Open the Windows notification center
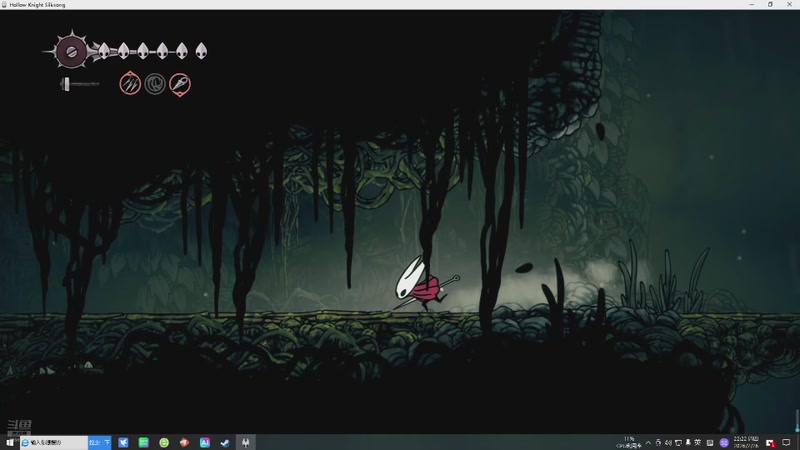Screen dimensions: 800x450 click(x=786, y=443)
